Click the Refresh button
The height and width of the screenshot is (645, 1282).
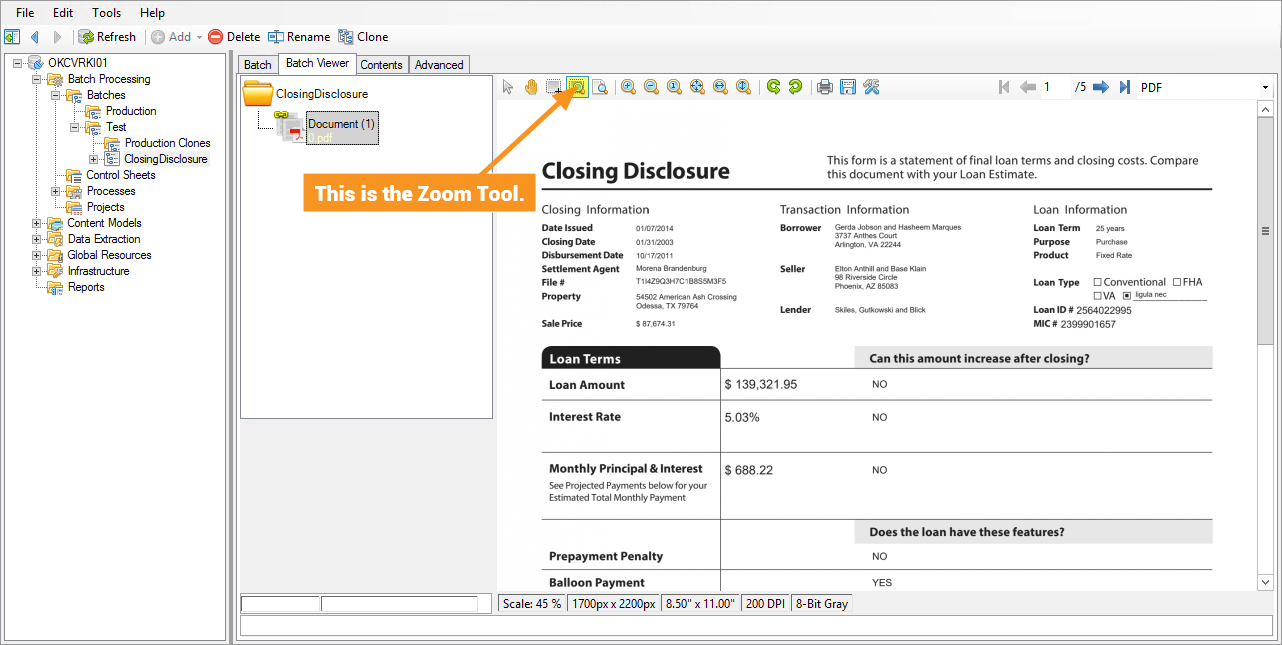(107, 37)
